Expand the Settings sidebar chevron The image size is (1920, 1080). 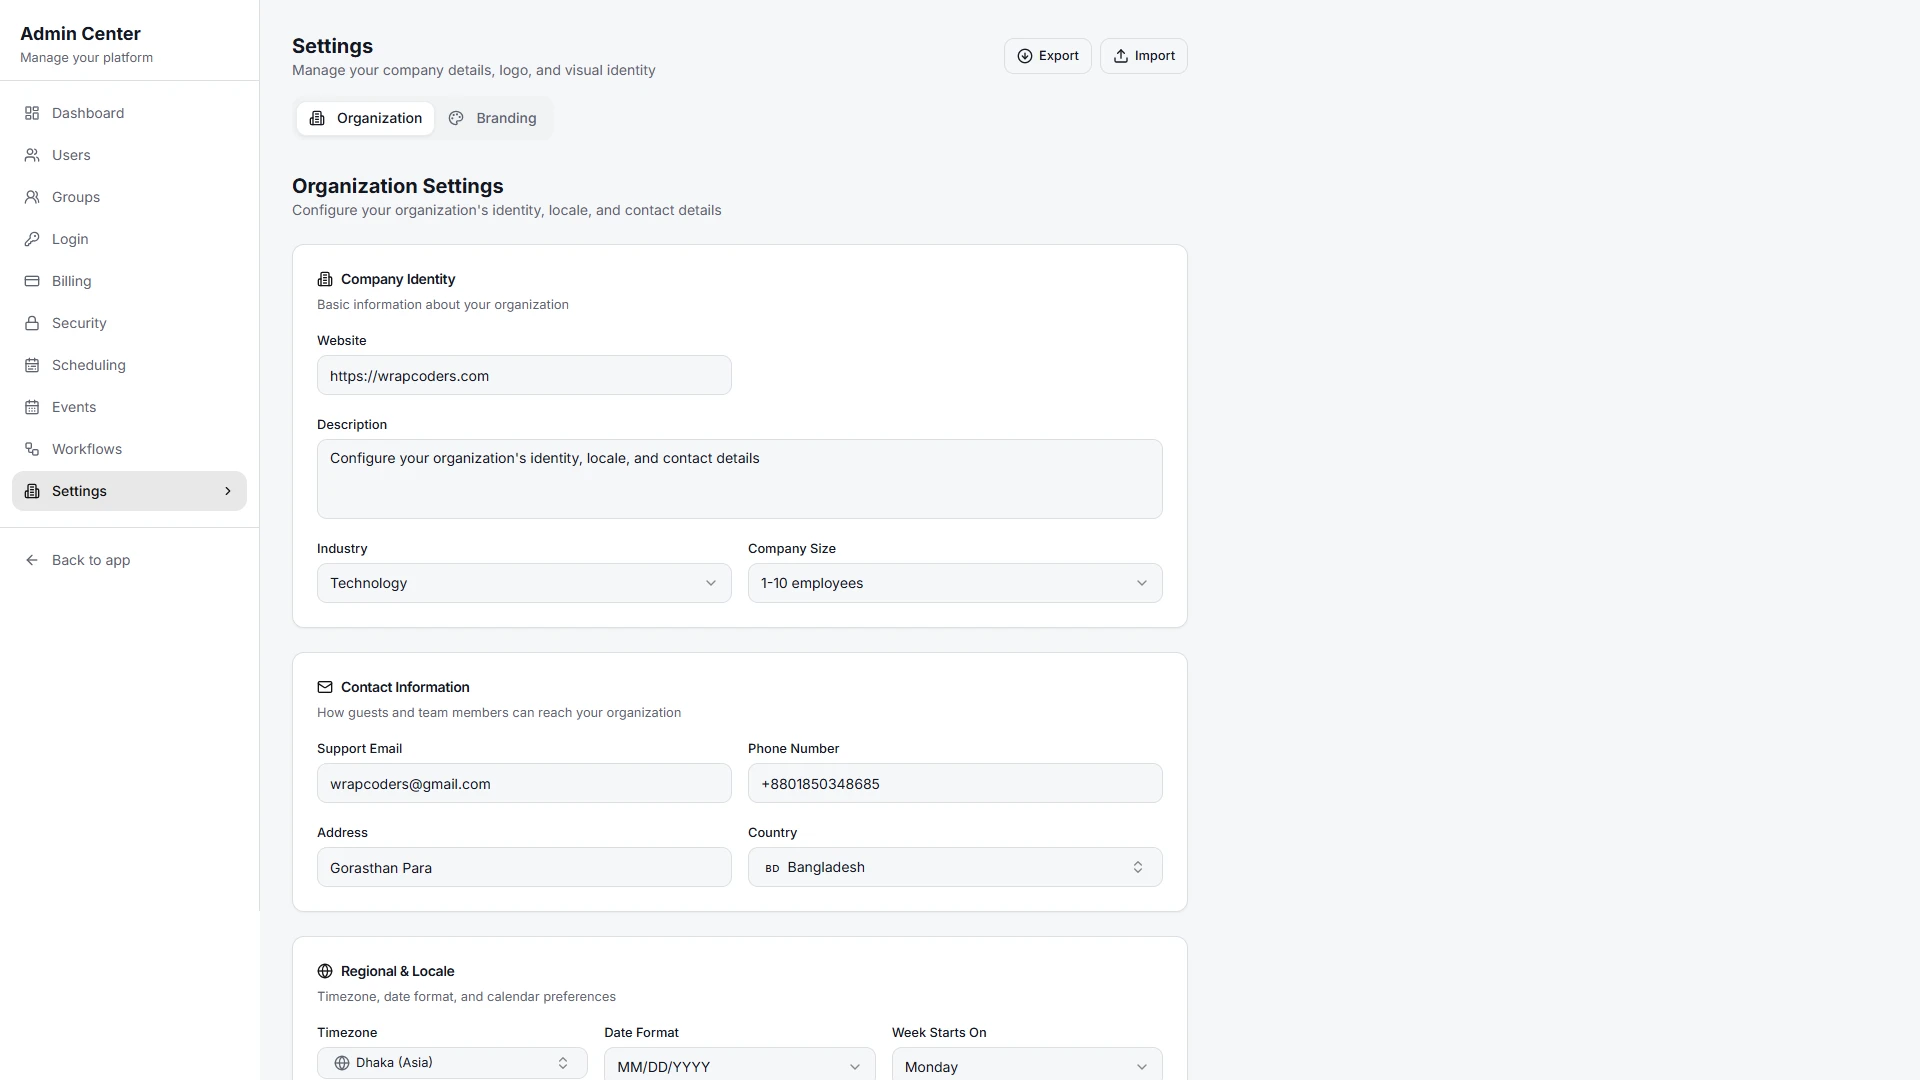point(228,491)
